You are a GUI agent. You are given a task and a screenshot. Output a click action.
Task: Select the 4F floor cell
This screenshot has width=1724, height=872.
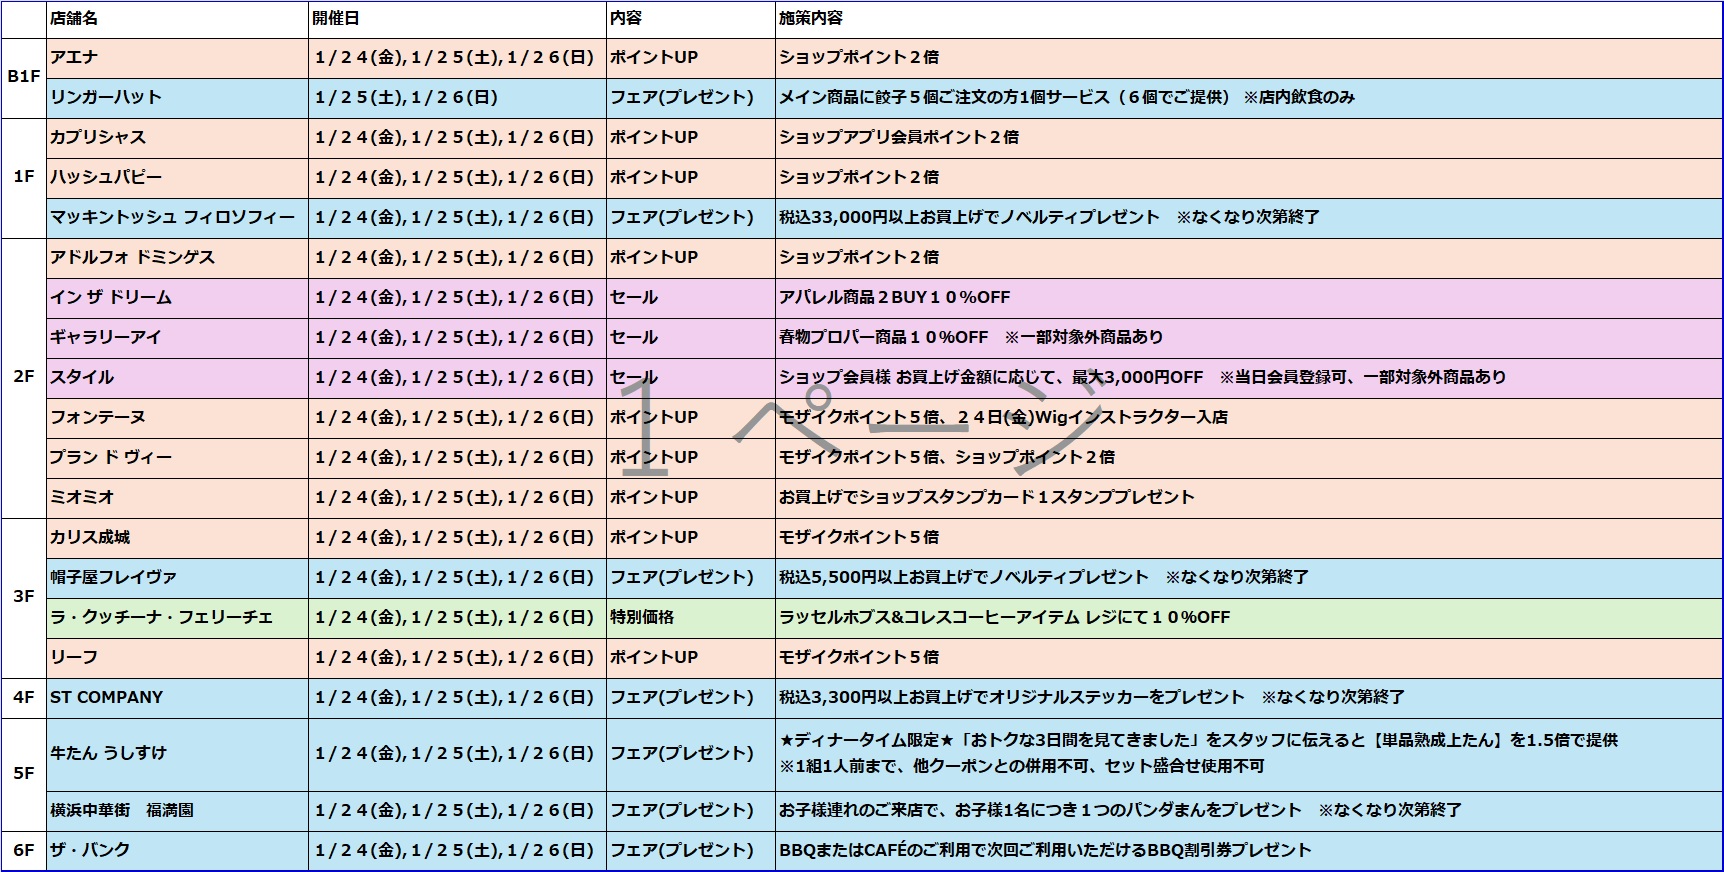(x=24, y=698)
